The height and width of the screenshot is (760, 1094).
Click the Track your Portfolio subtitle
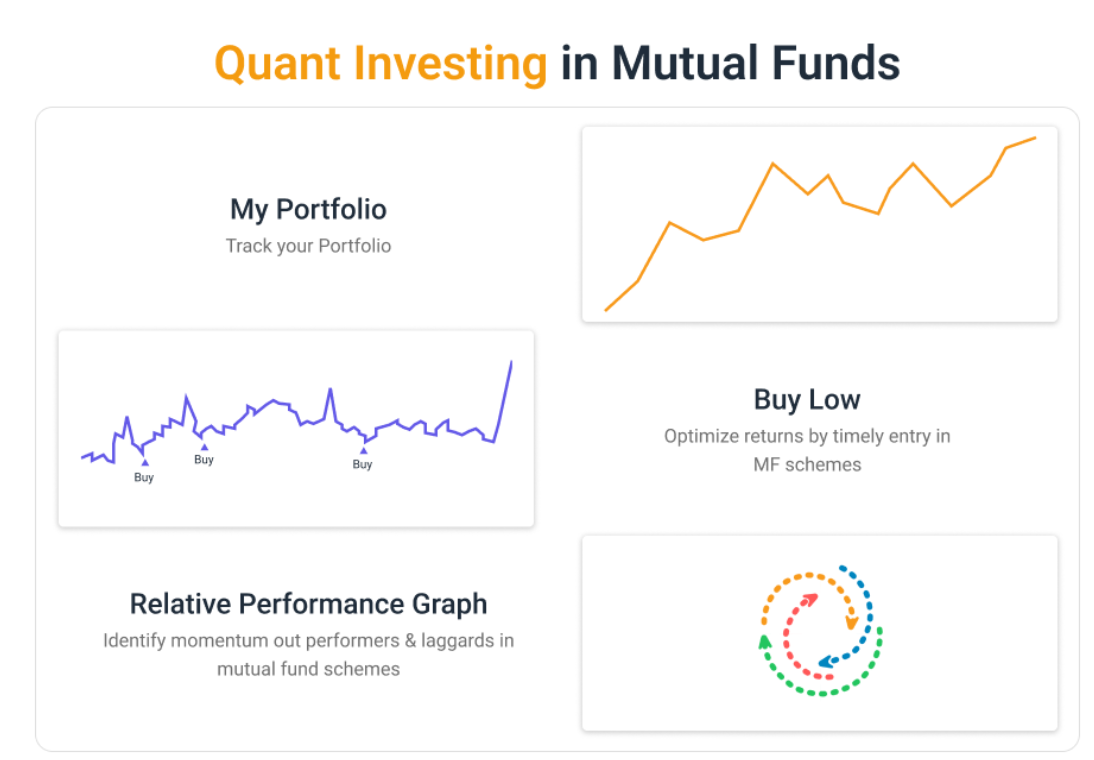click(308, 246)
